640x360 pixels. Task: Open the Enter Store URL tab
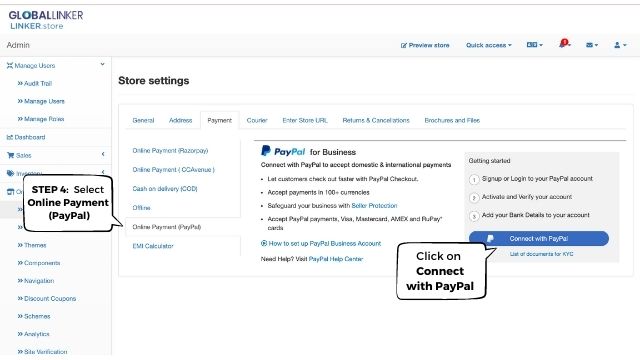(305, 120)
